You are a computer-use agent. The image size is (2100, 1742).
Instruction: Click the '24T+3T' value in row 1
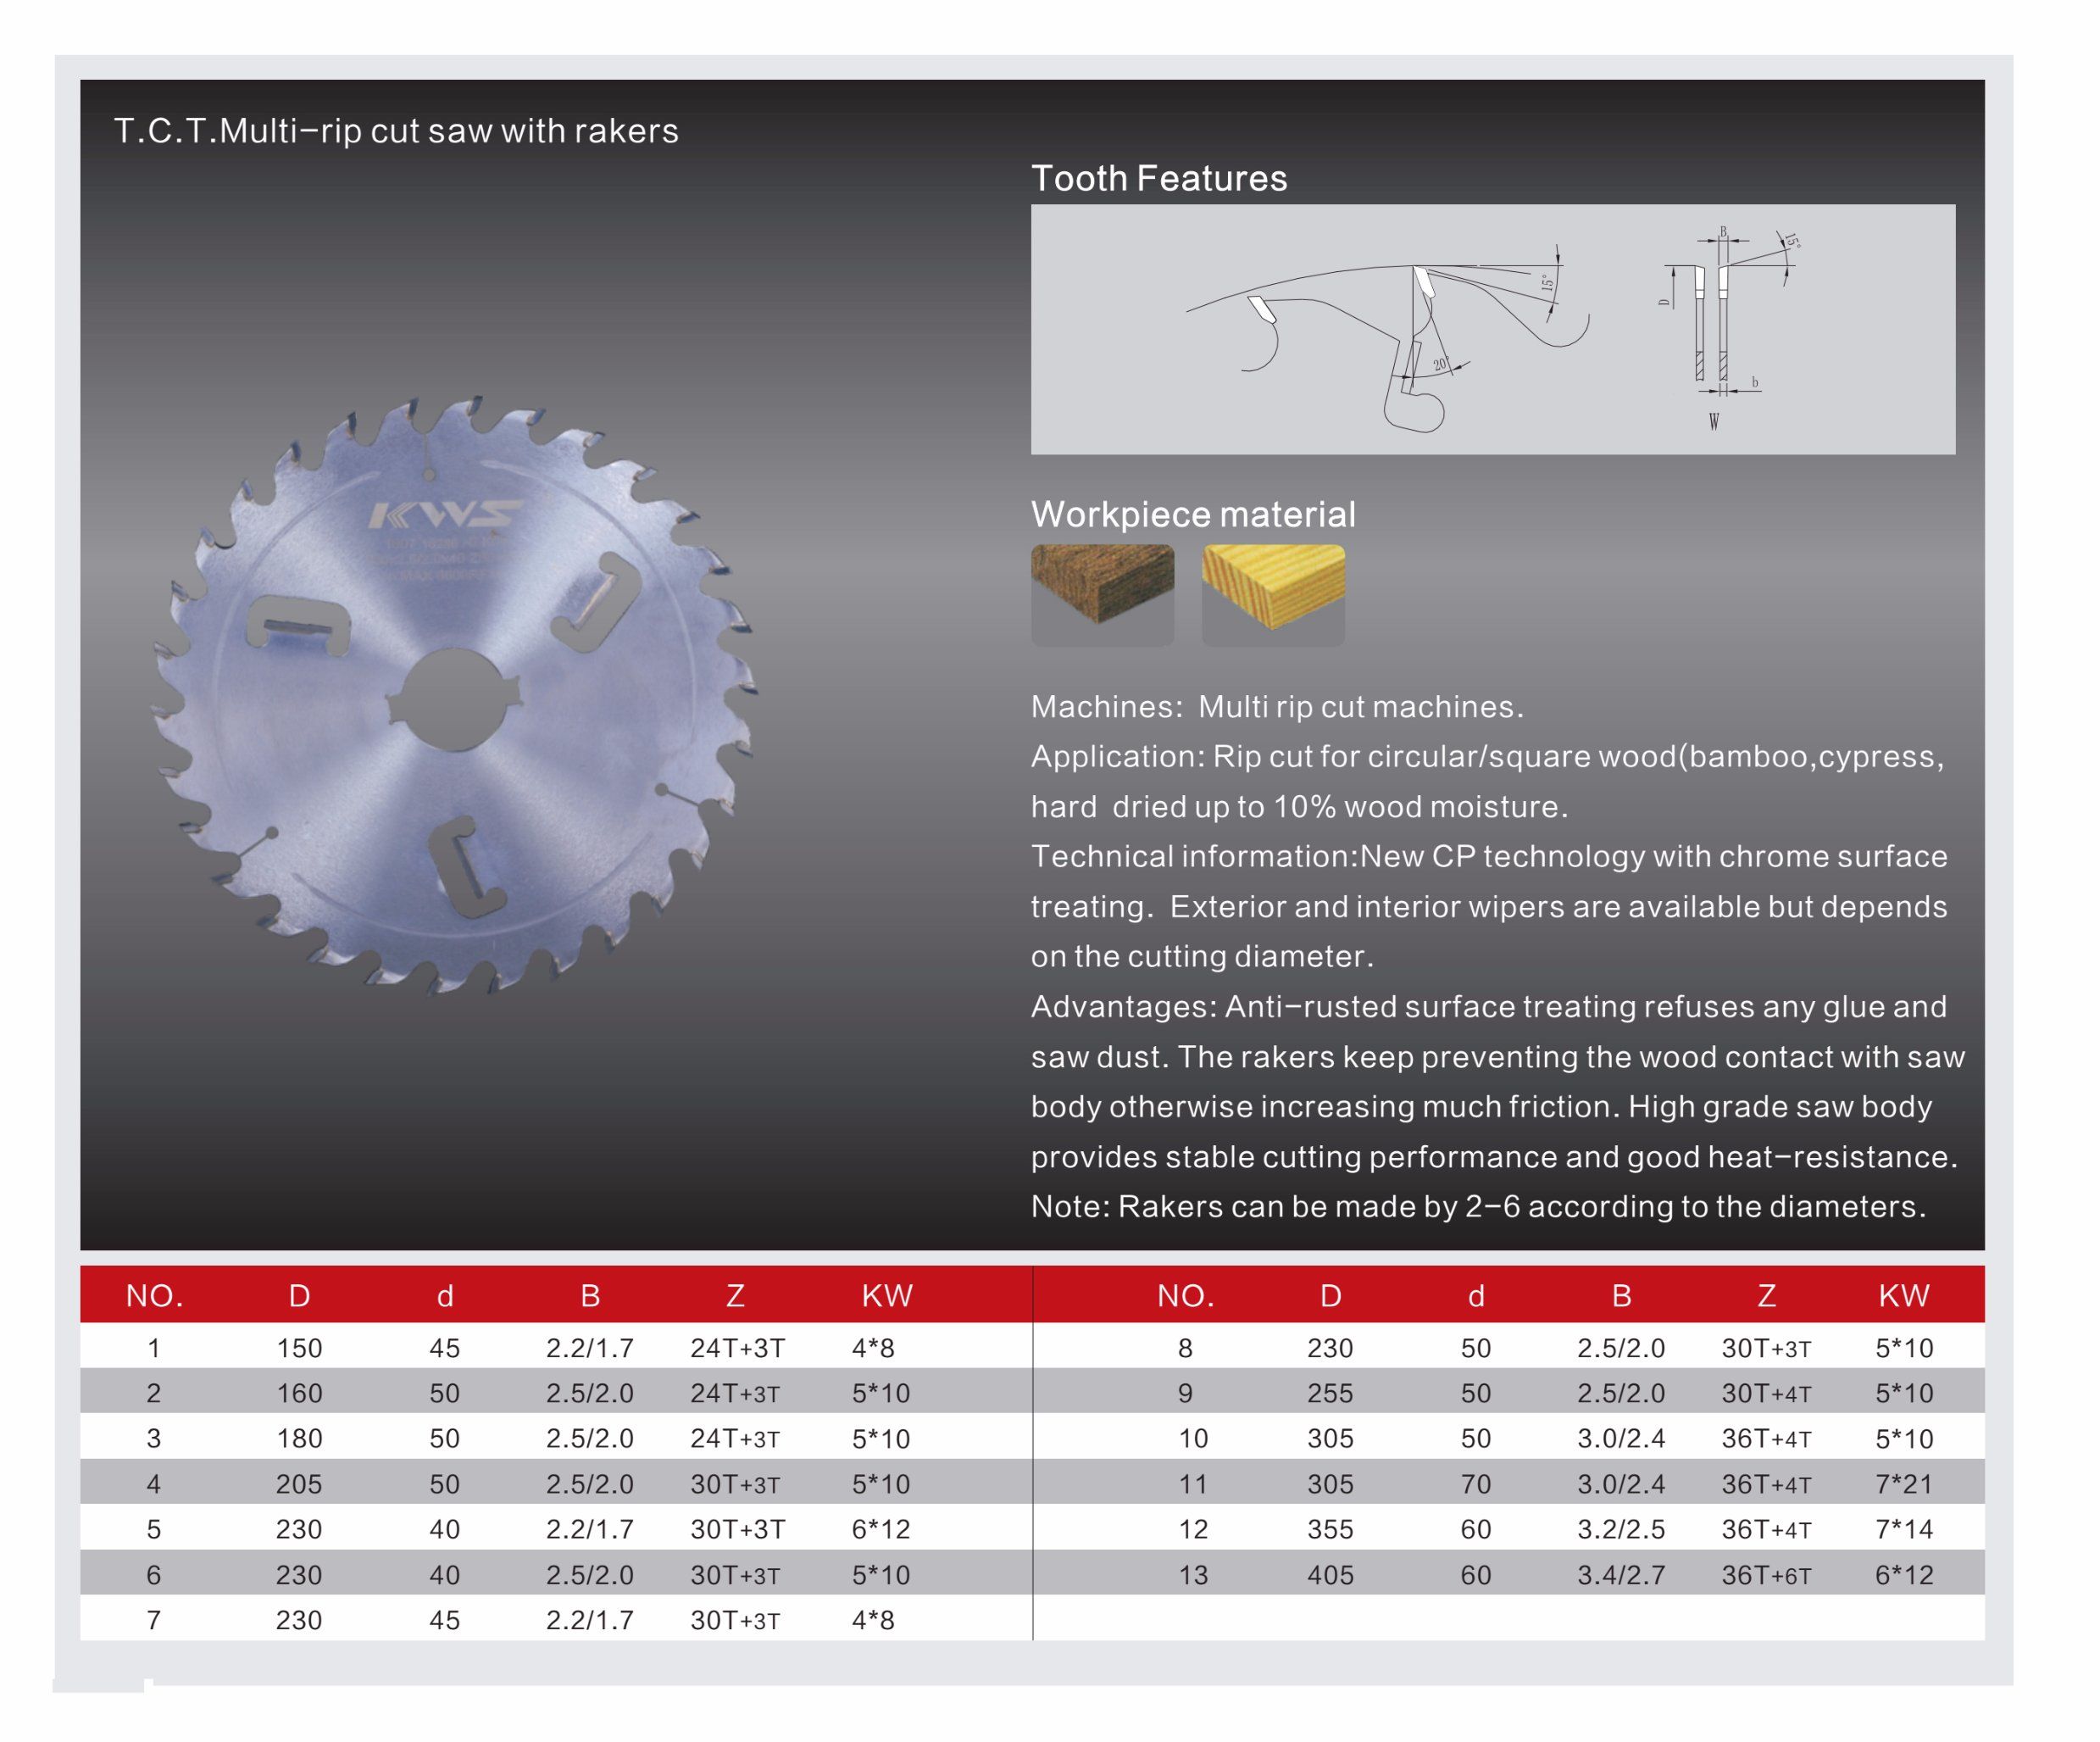point(738,1348)
